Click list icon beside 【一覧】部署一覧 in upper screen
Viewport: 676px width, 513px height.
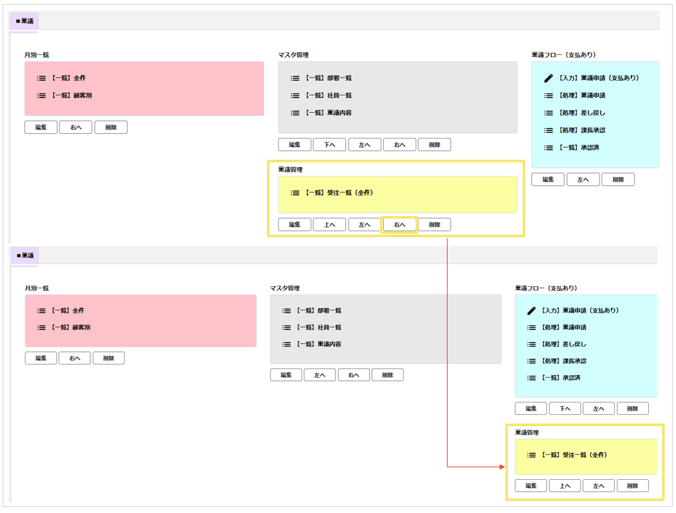point(295,78)
